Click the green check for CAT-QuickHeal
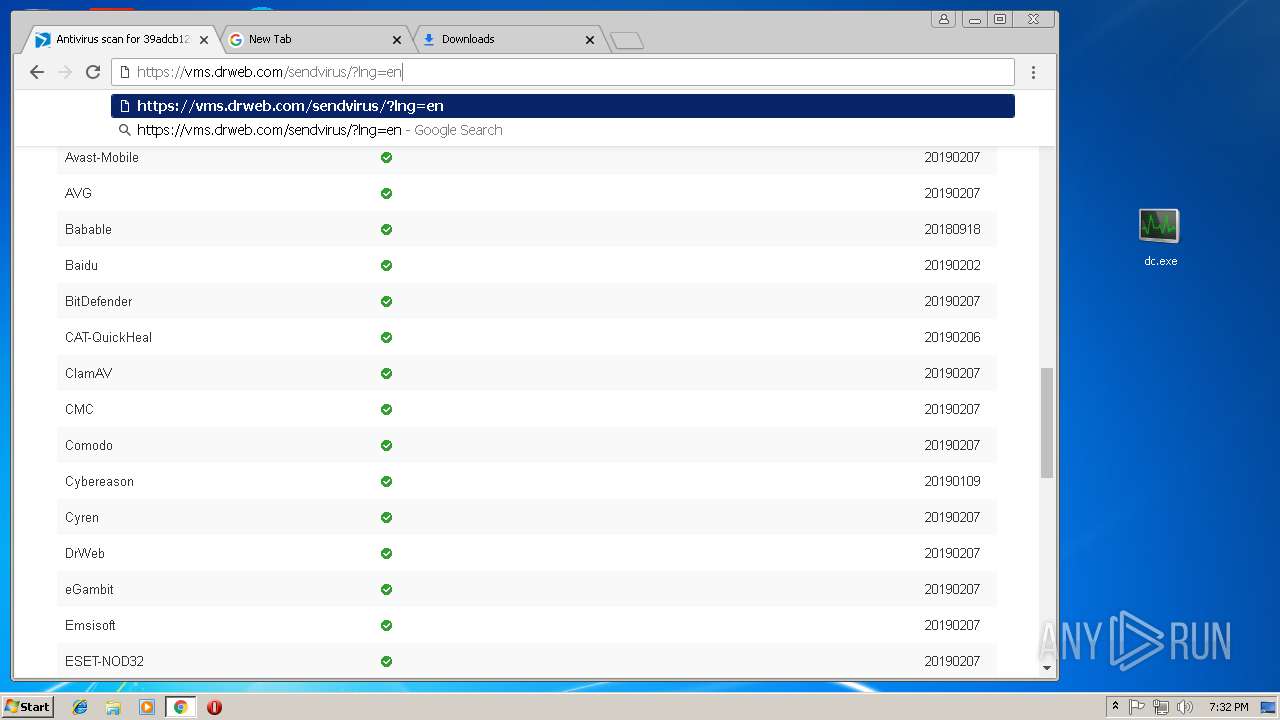The width and height of the screenshot is (1280, 720). pyautogui.click(x=386, y=337)
